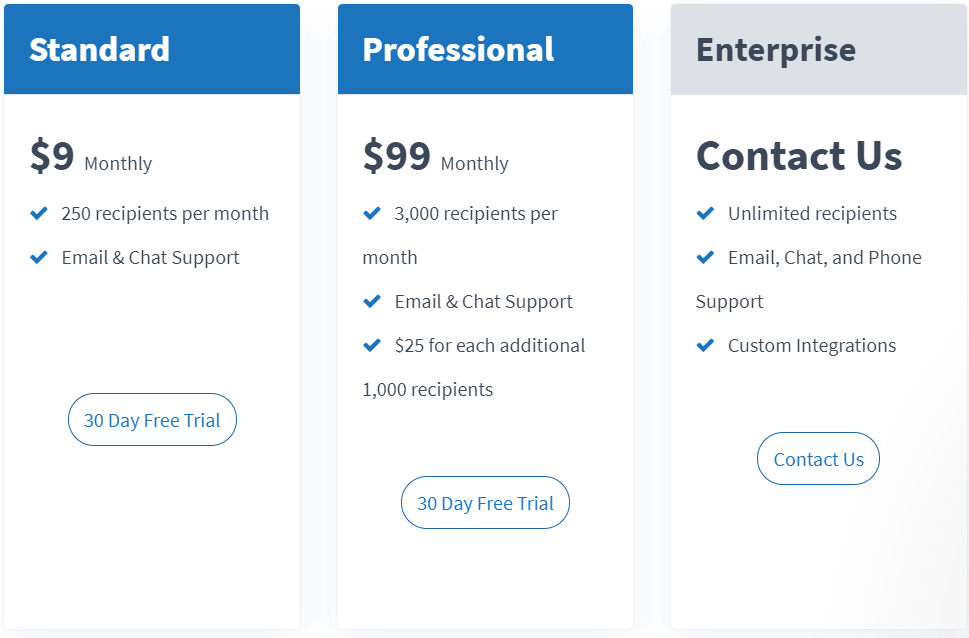Start the Professional plan 30 Day Free Trial
This screenshot has width=969, height=638.
point(485,502)
